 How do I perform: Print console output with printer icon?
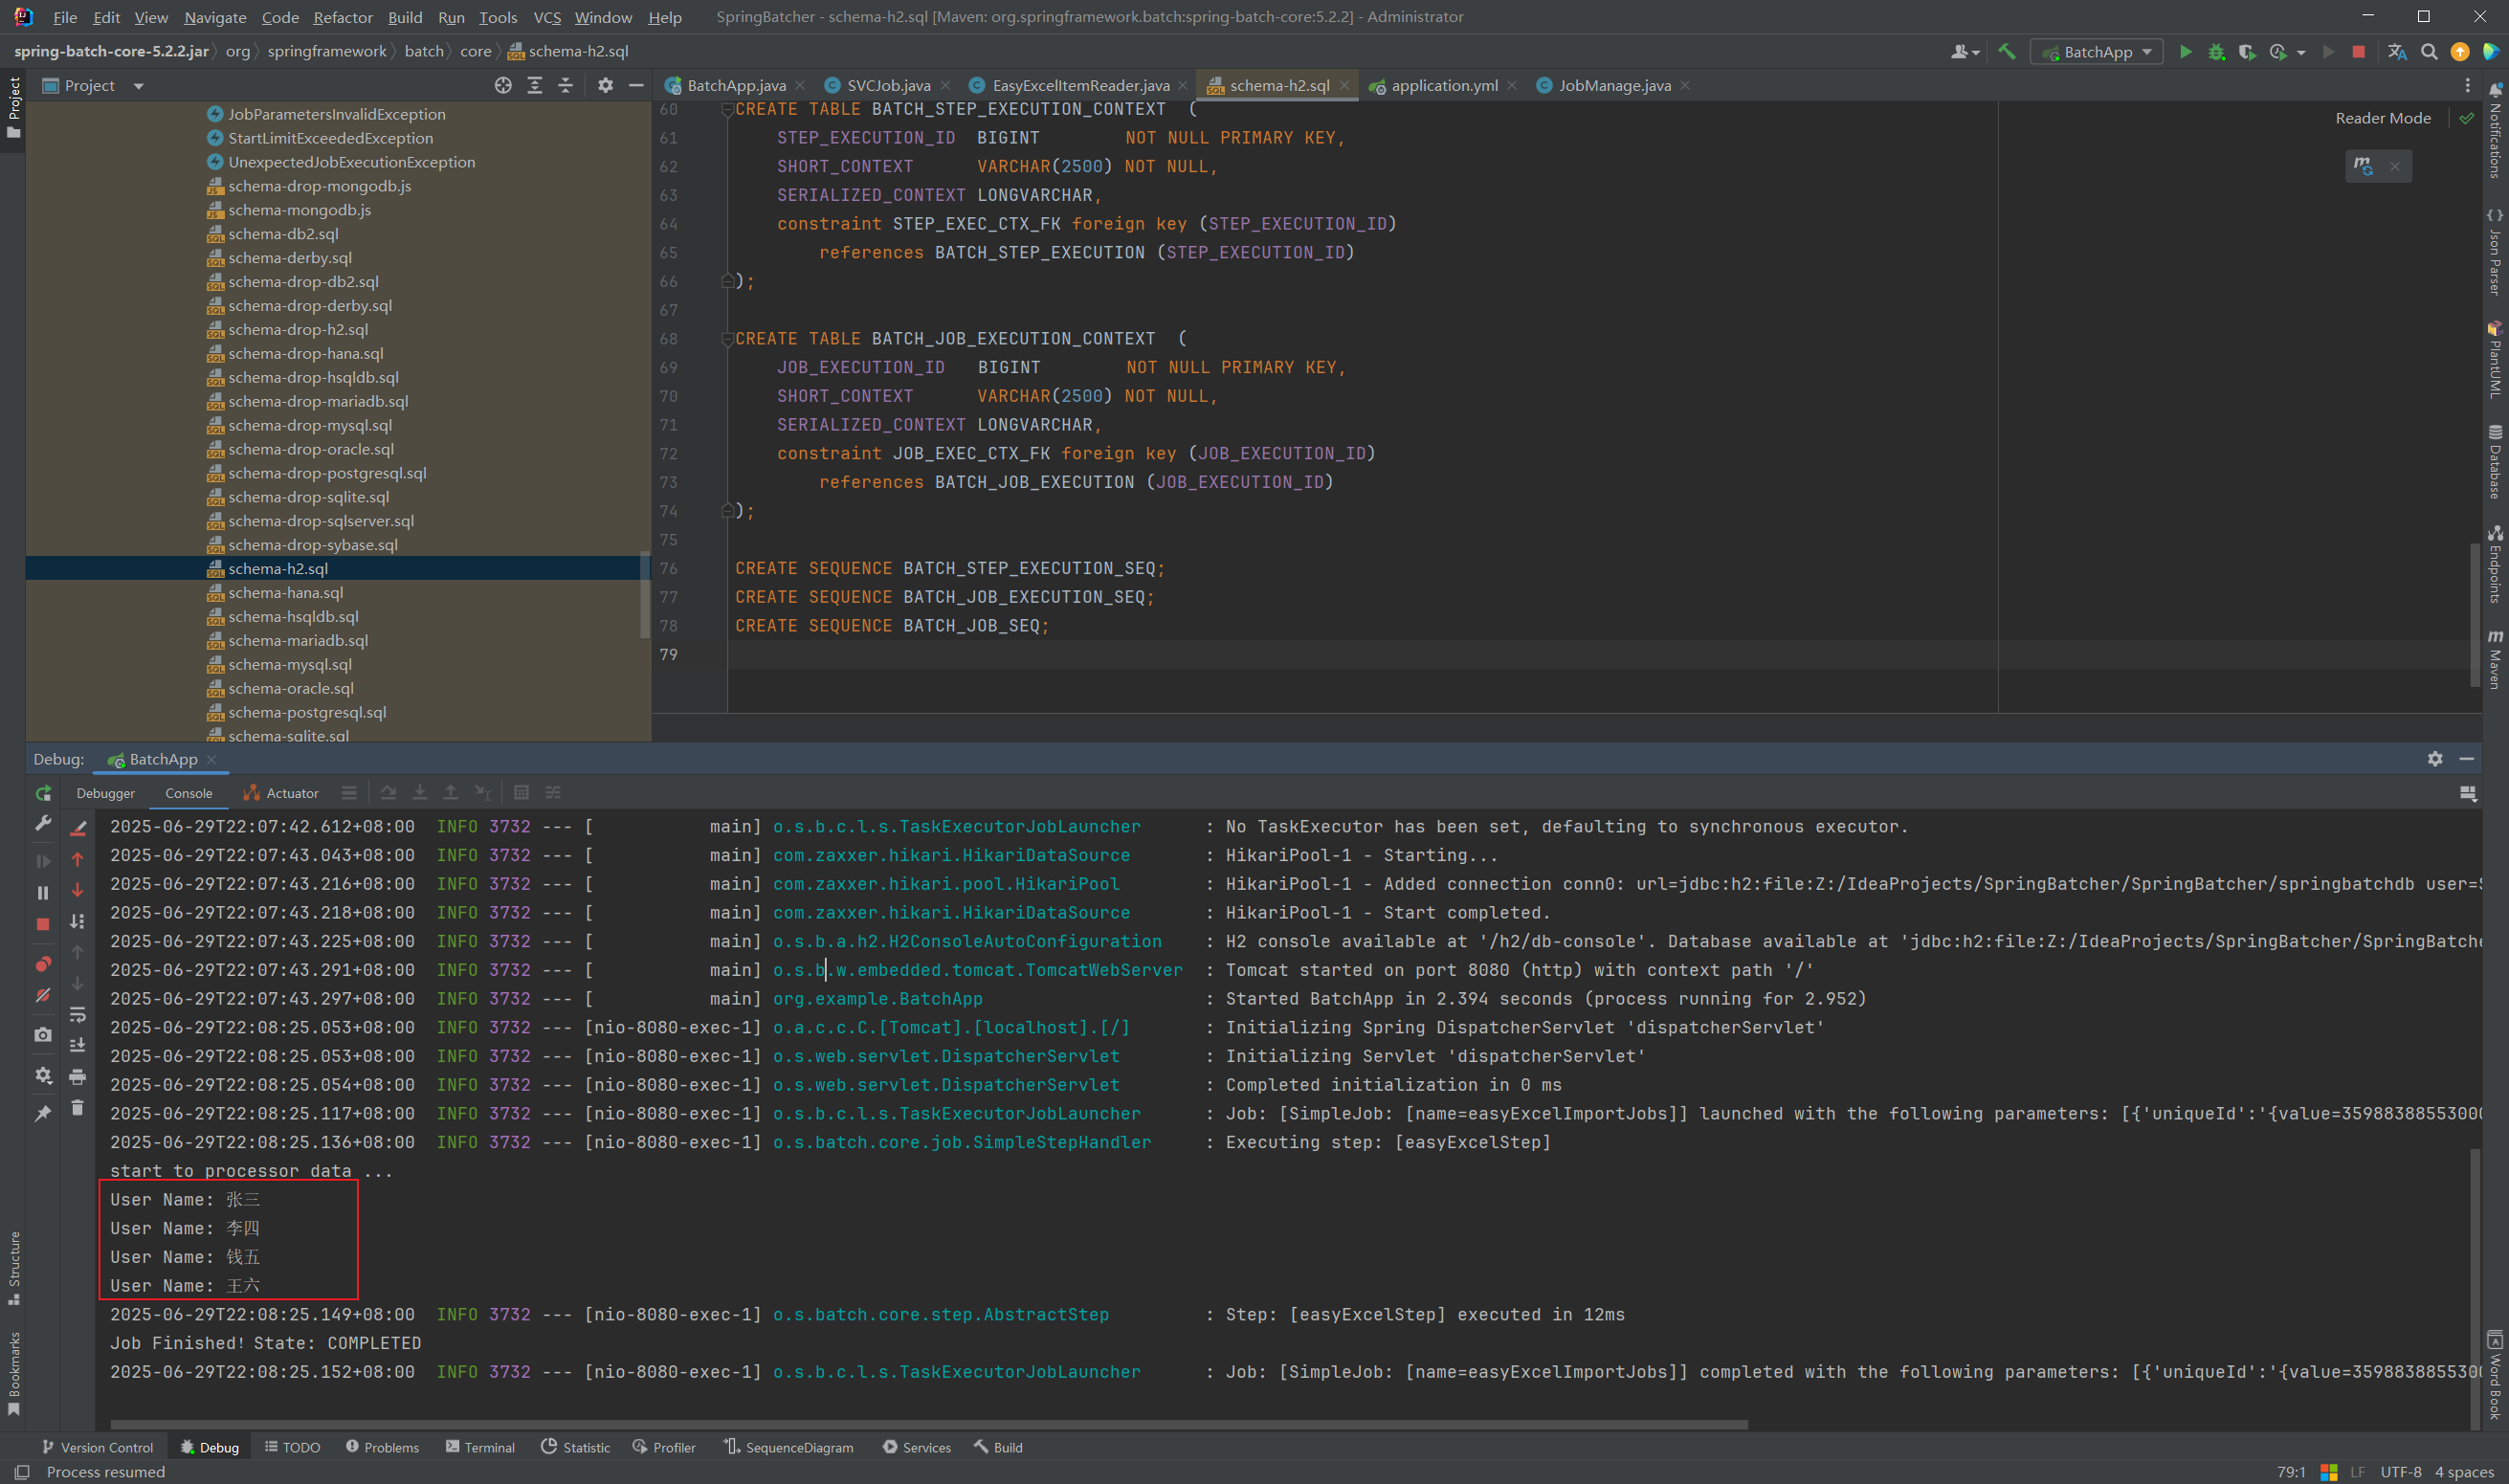77,1077
